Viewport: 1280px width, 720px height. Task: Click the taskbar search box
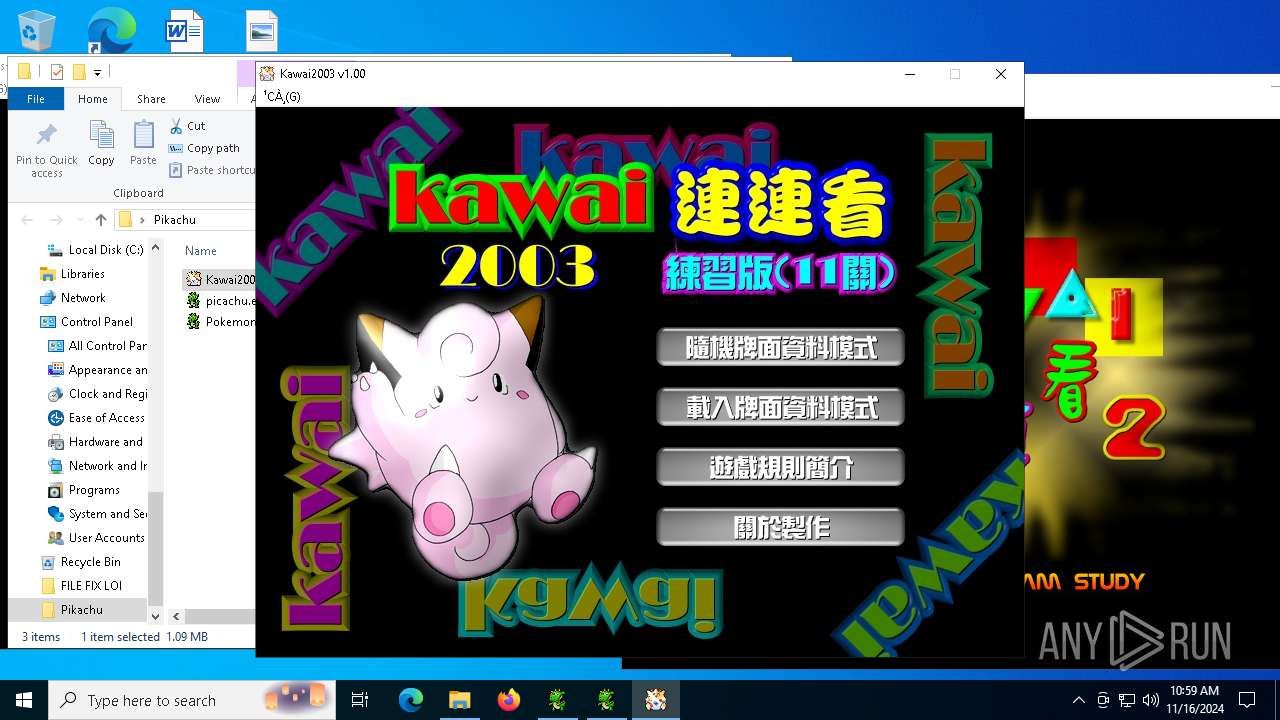[x=193, y=700]
